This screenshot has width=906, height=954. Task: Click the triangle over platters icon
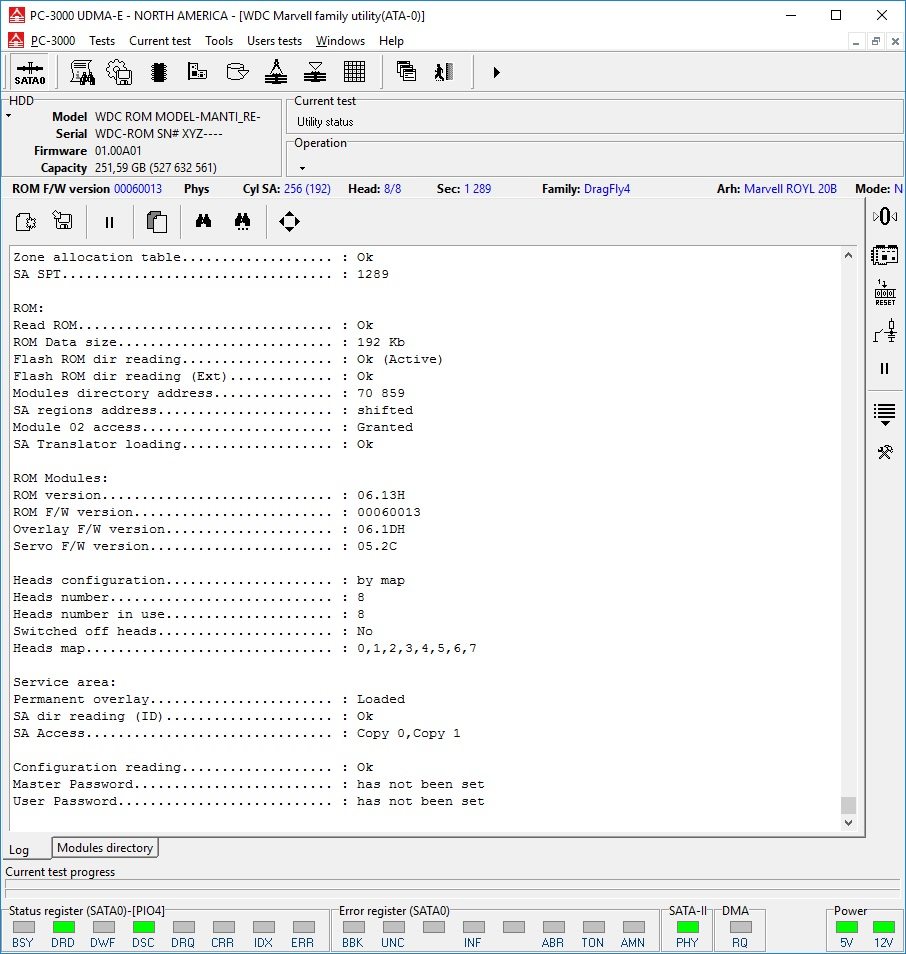point(315,72)
